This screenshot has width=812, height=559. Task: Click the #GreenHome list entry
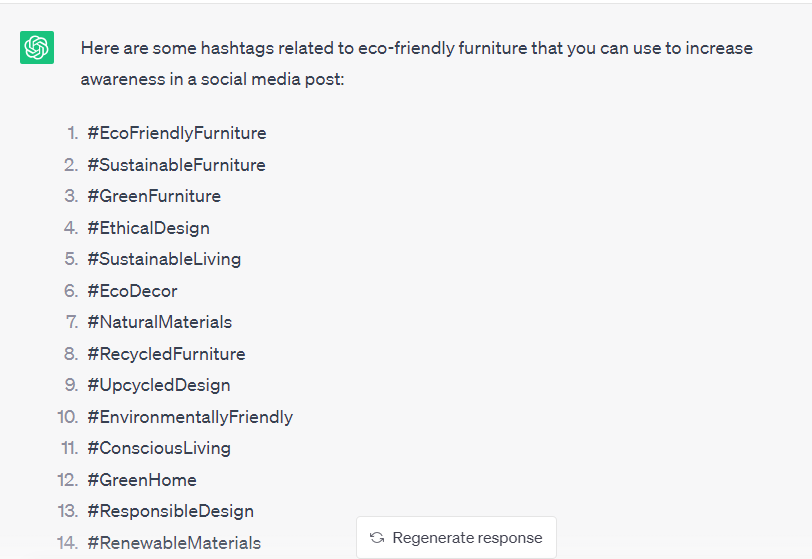pyautogui.click(x=142, y=480)
